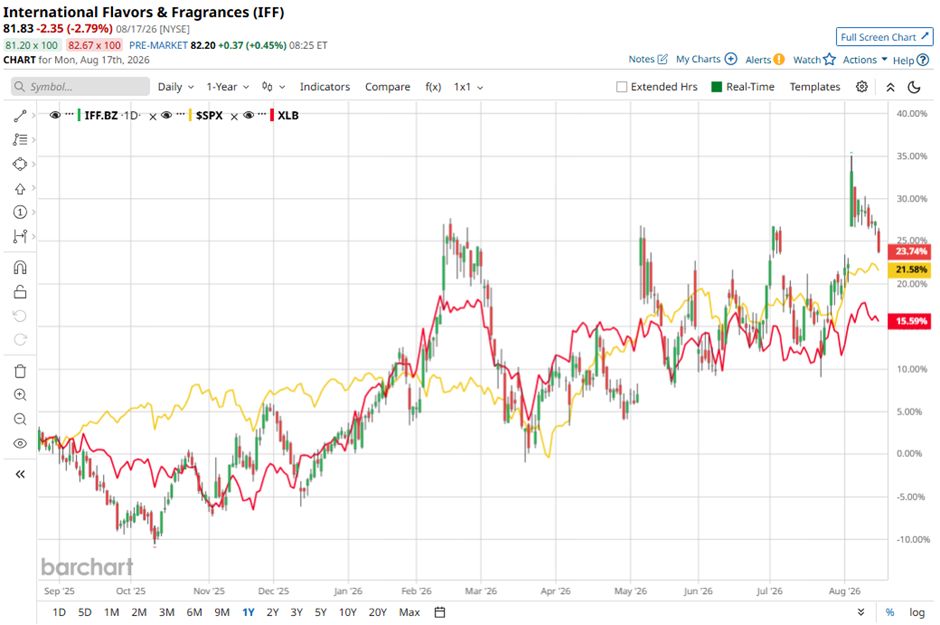The height and width of the screenshot is (625, 940).
Task: Activate the magnet snap tool
Action: click(20, 267)
